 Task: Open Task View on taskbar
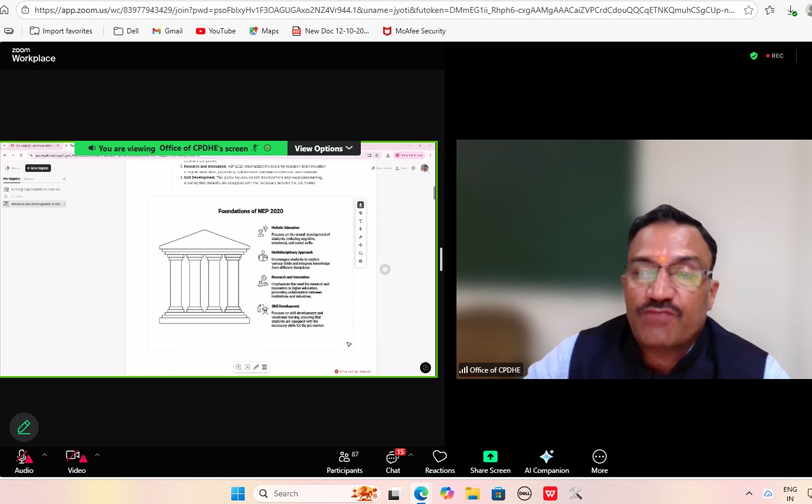coord(394,494)
